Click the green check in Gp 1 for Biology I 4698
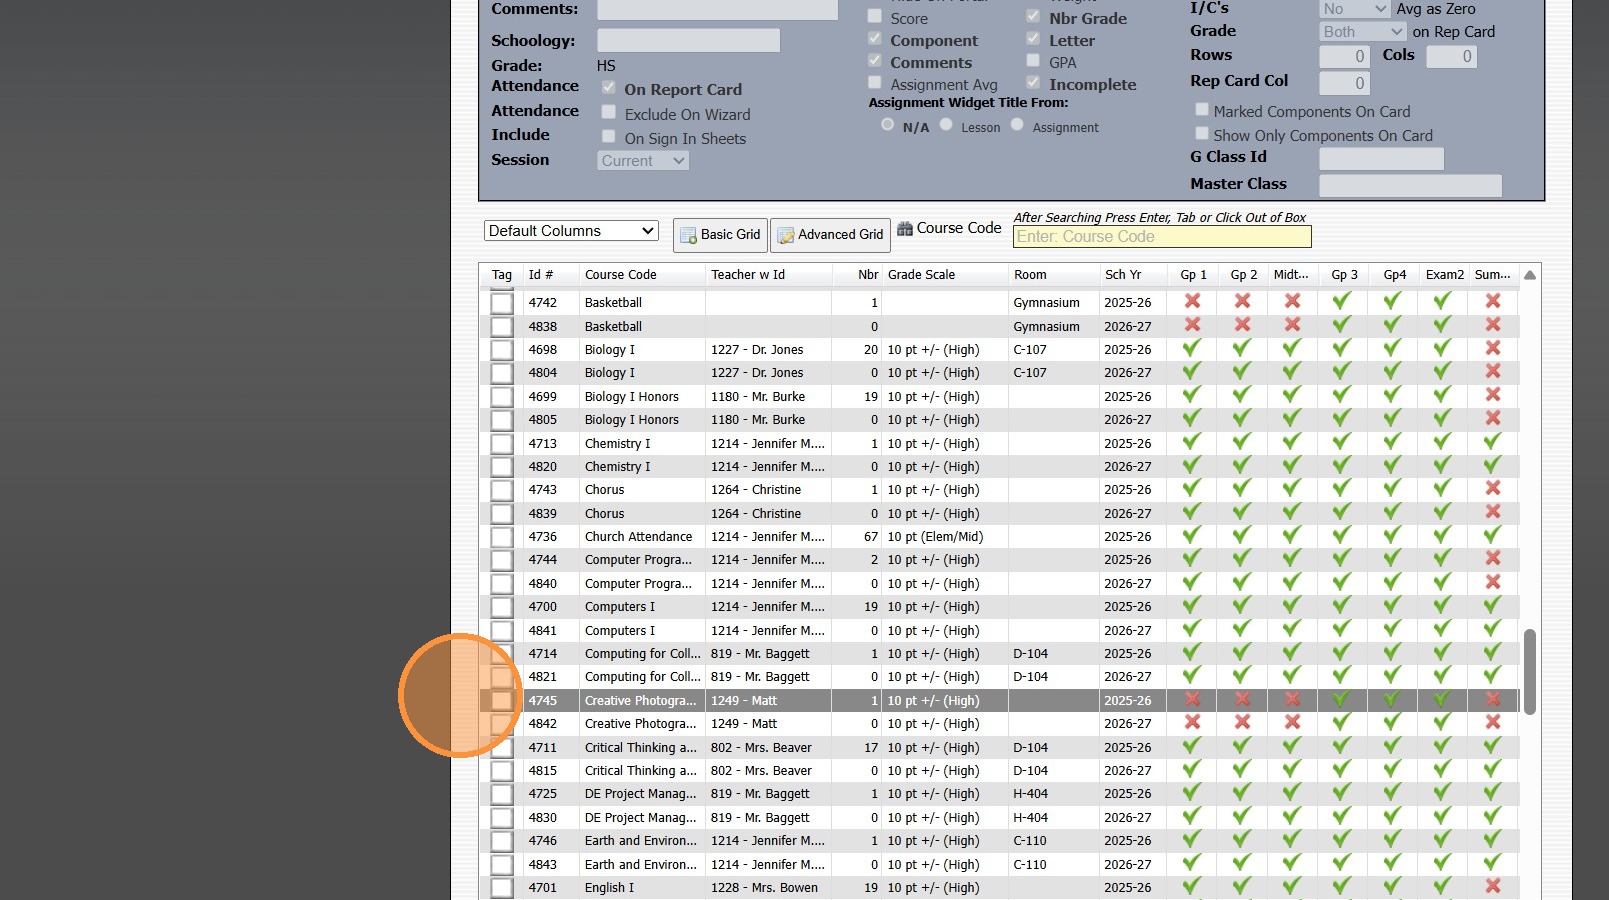 [x=1192, y=349]
